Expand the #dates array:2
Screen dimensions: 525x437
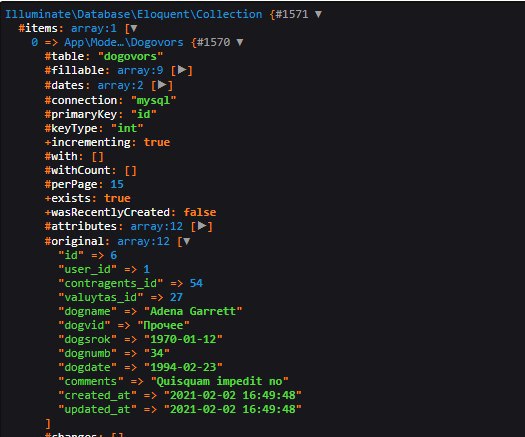coord(162,85)
